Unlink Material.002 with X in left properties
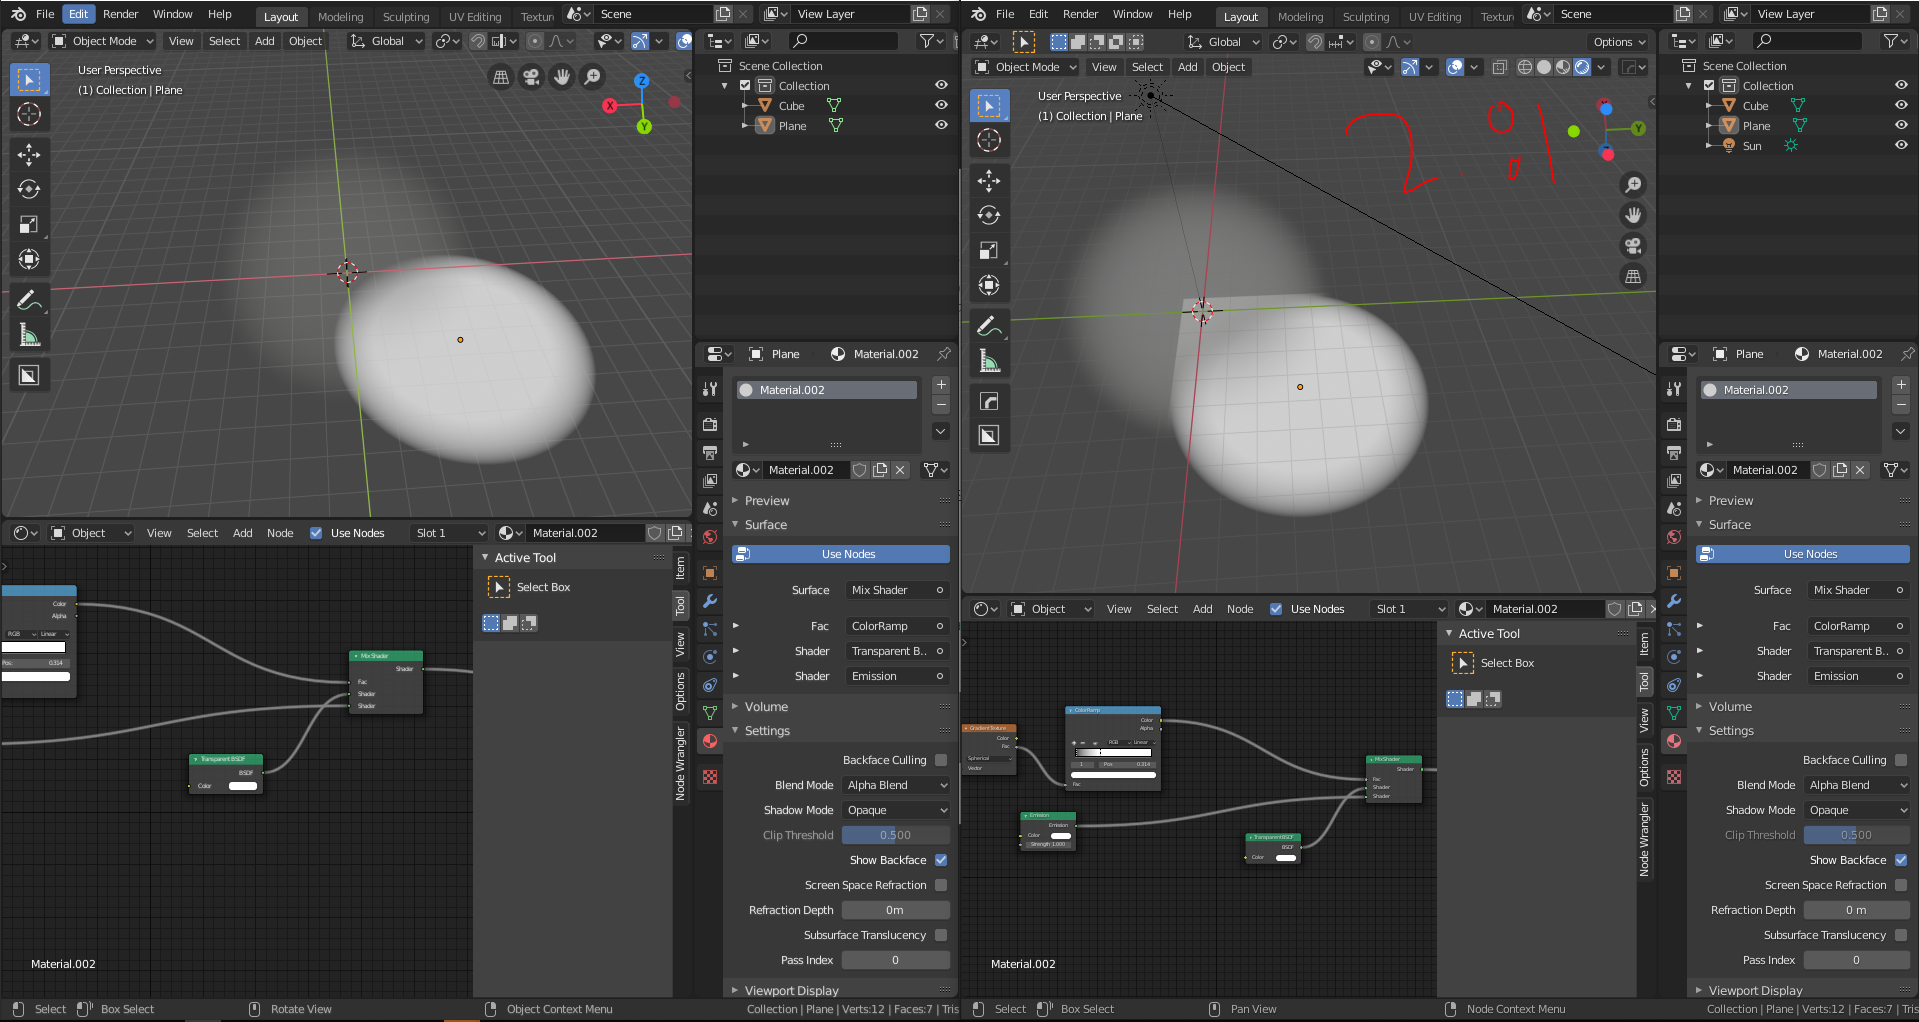 (900, 470)
